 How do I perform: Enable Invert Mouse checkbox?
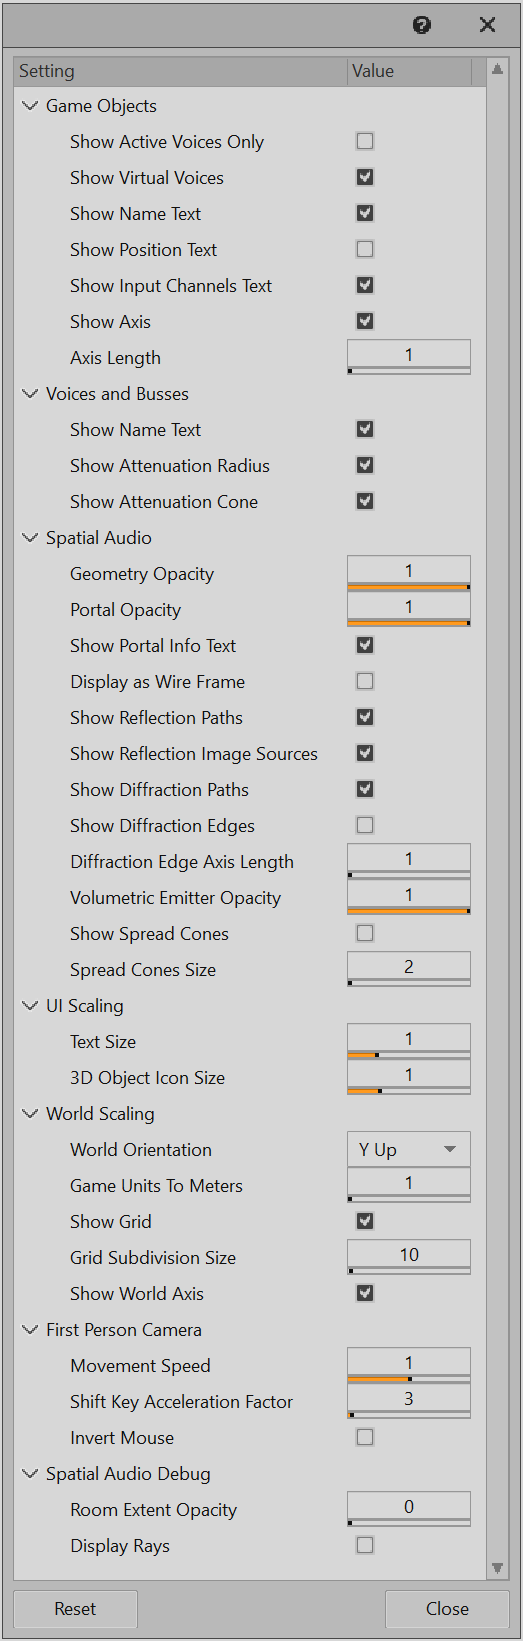365,1437
